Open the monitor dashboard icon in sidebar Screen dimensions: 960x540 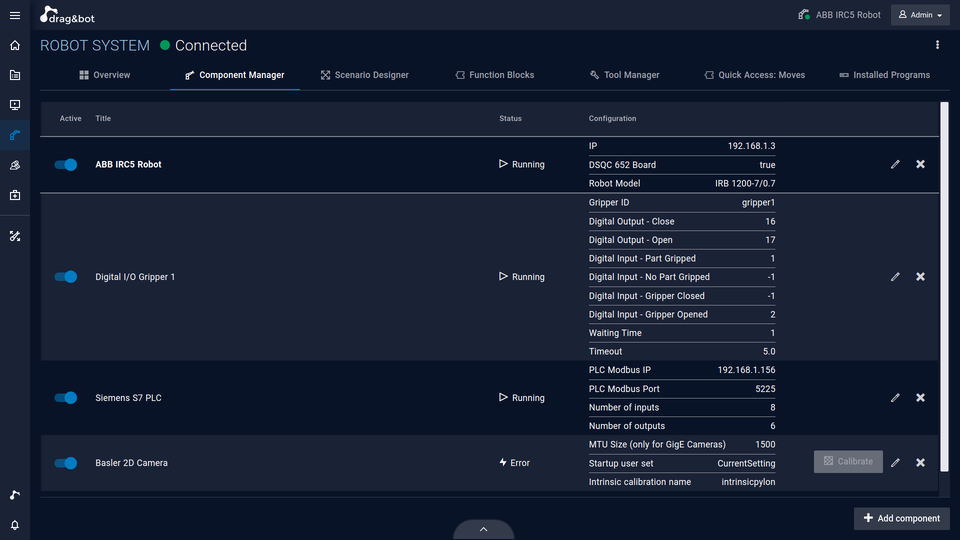pos(15,105)
